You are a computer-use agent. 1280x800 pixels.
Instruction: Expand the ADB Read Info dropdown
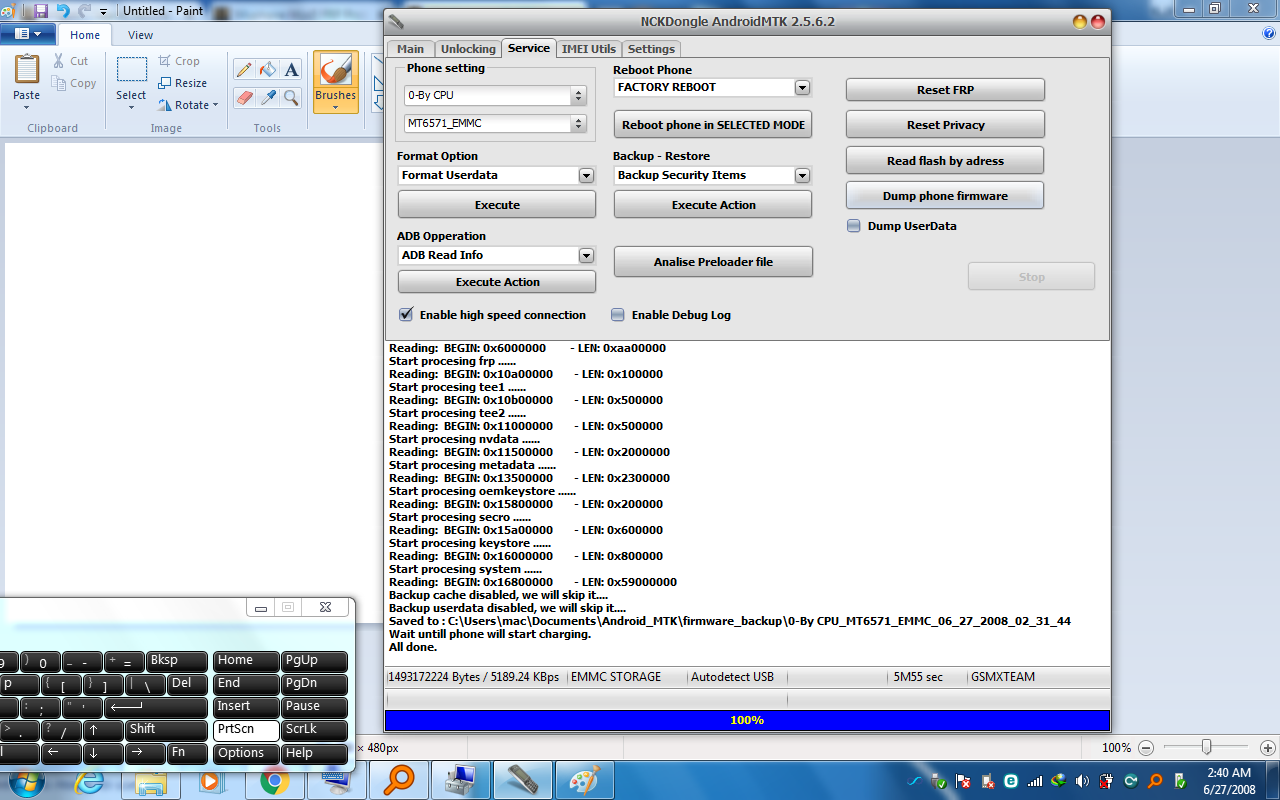click(586, 255)
